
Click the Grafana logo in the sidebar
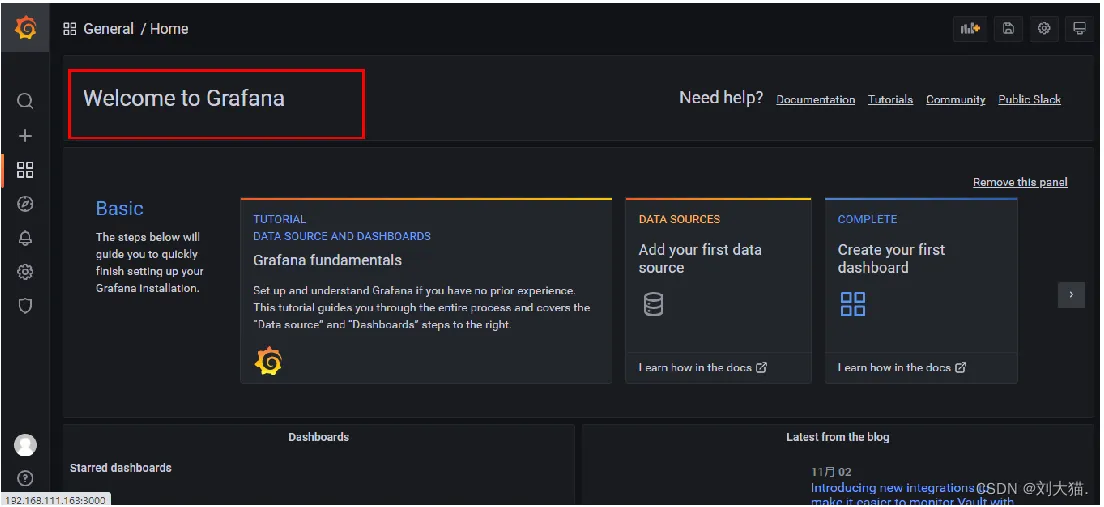(25, 28)
